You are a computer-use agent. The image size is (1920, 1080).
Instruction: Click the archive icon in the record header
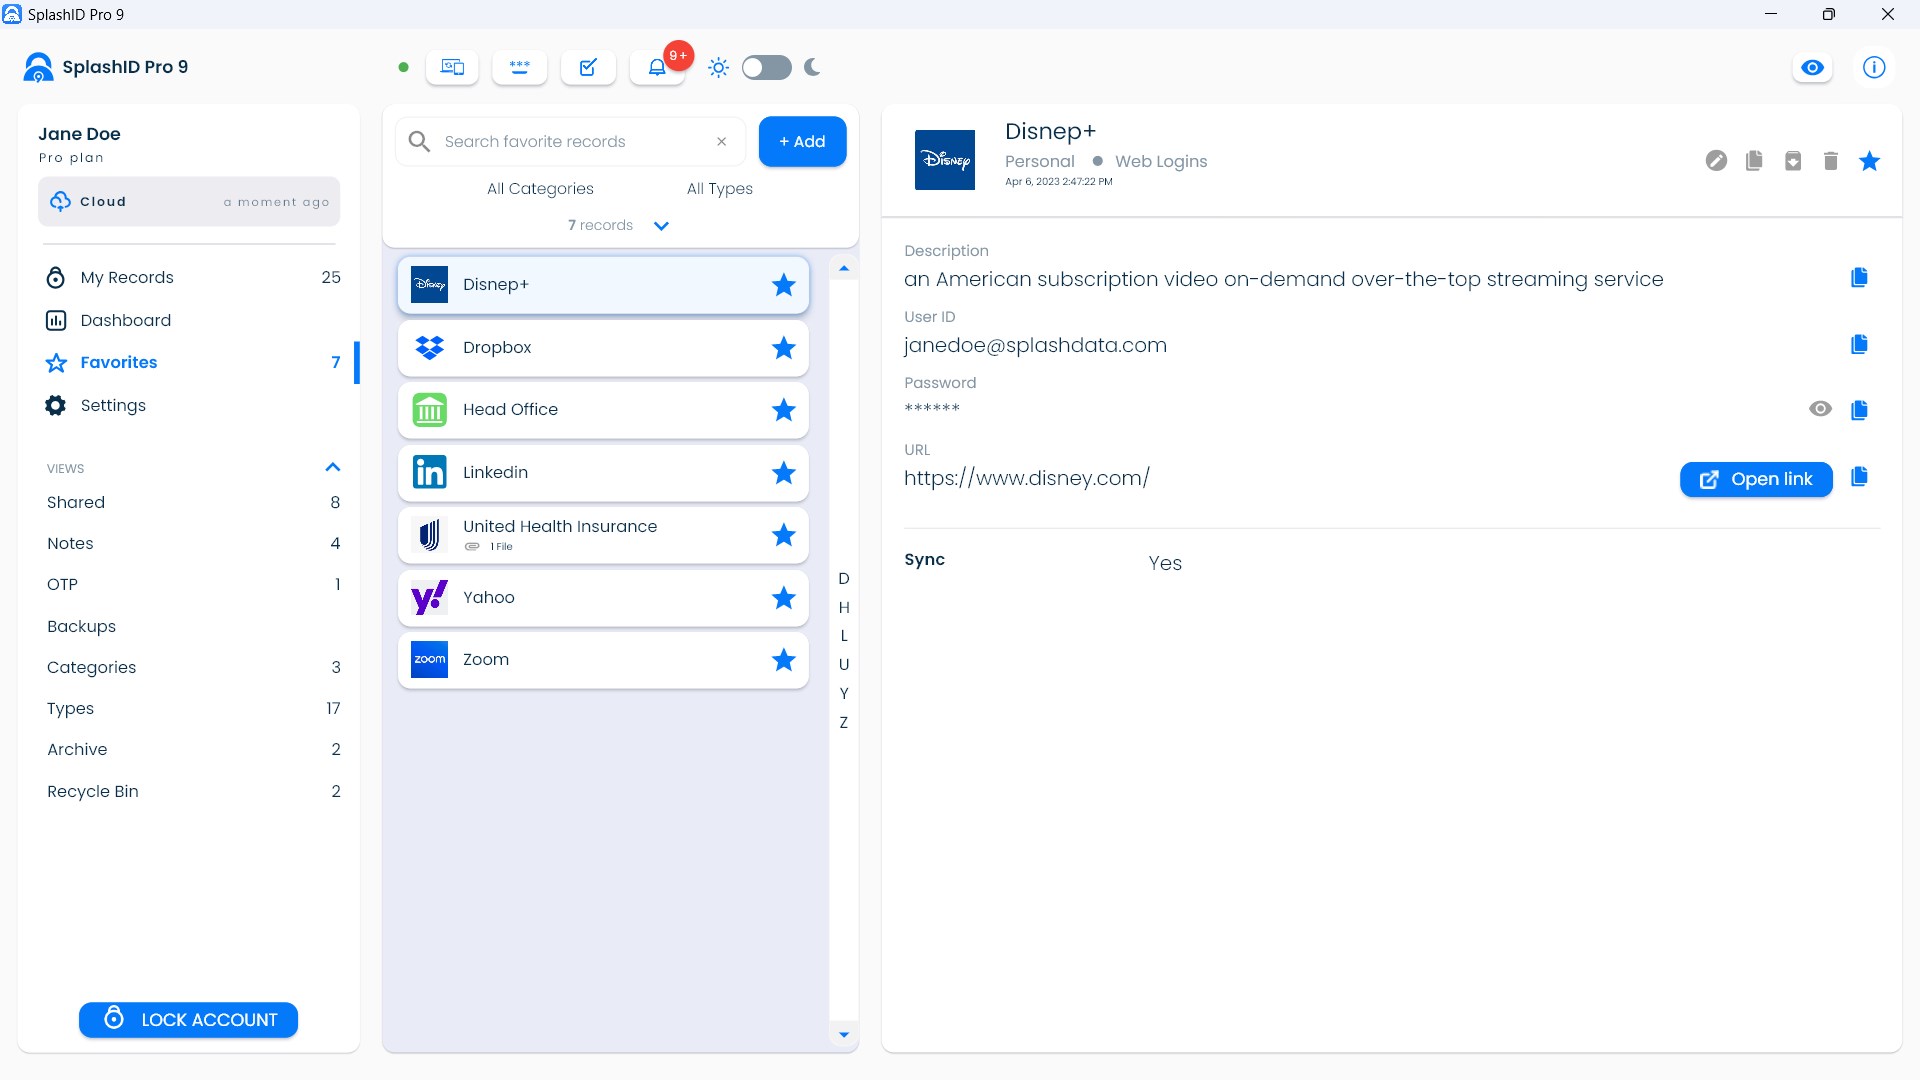(x=1792, y=161)
